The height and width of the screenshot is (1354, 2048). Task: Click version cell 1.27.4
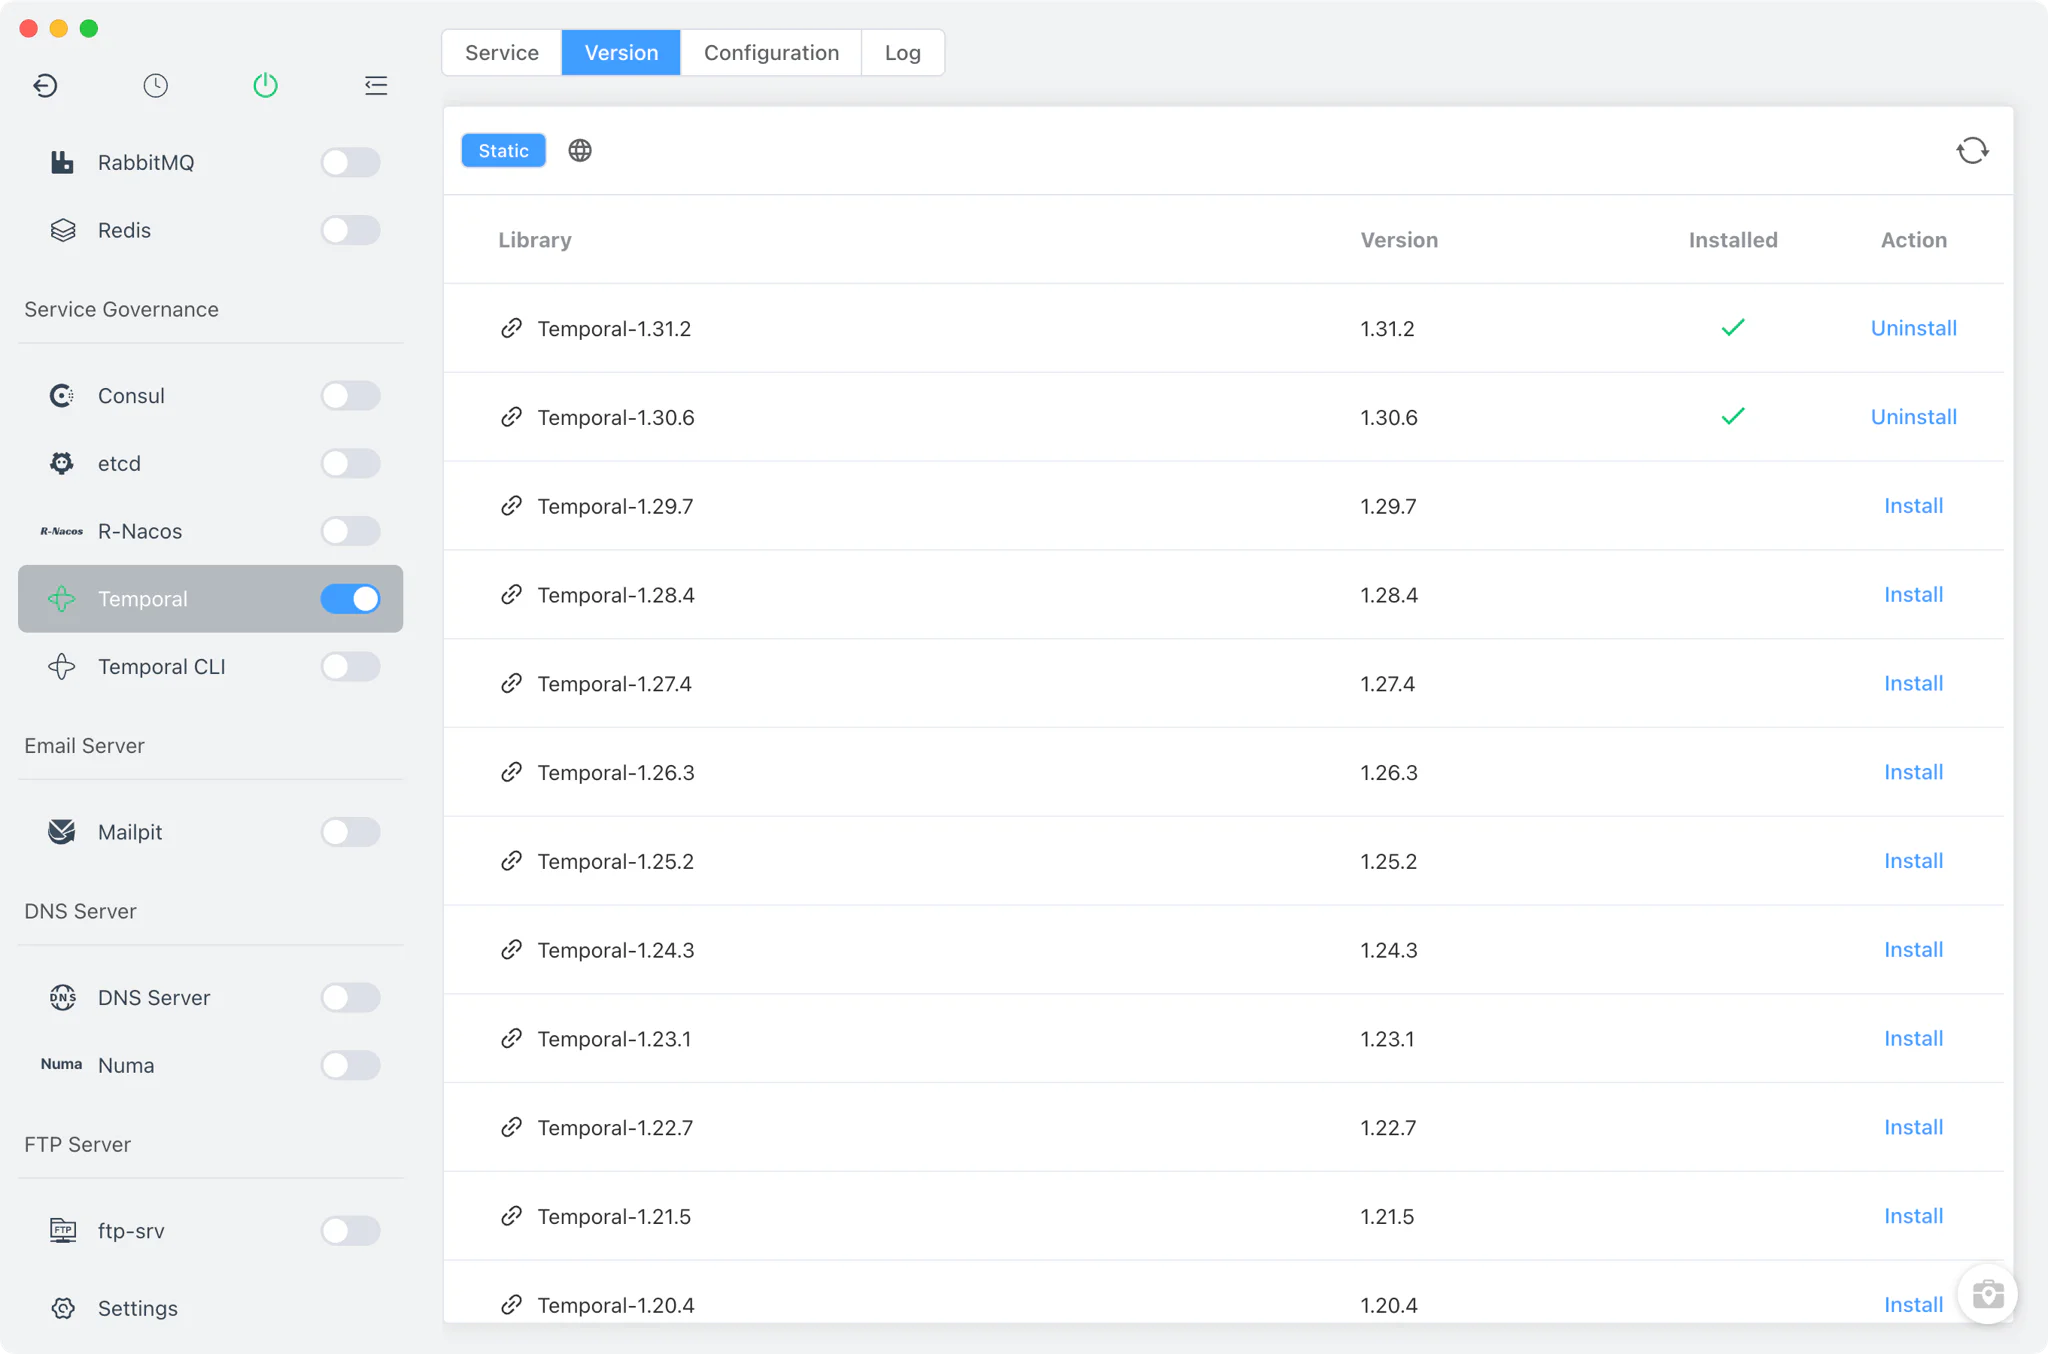pyautogui.click(x=1387, y=684)
